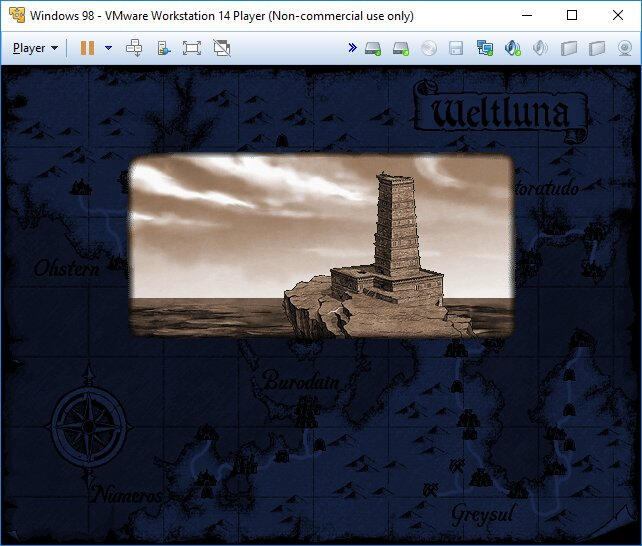Click the lighthouse tower in the image
This screenshot has width=642, height=546.
tap(397, 230)
